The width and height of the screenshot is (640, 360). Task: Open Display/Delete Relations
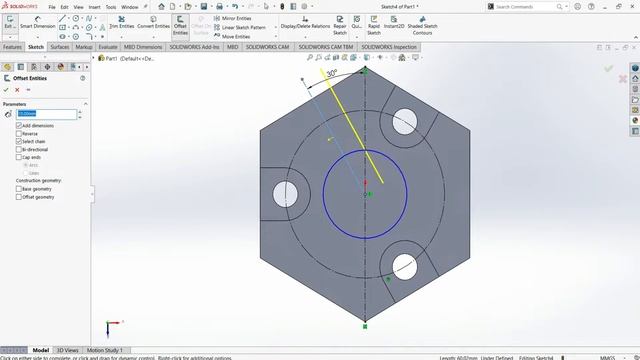[305, 22]
